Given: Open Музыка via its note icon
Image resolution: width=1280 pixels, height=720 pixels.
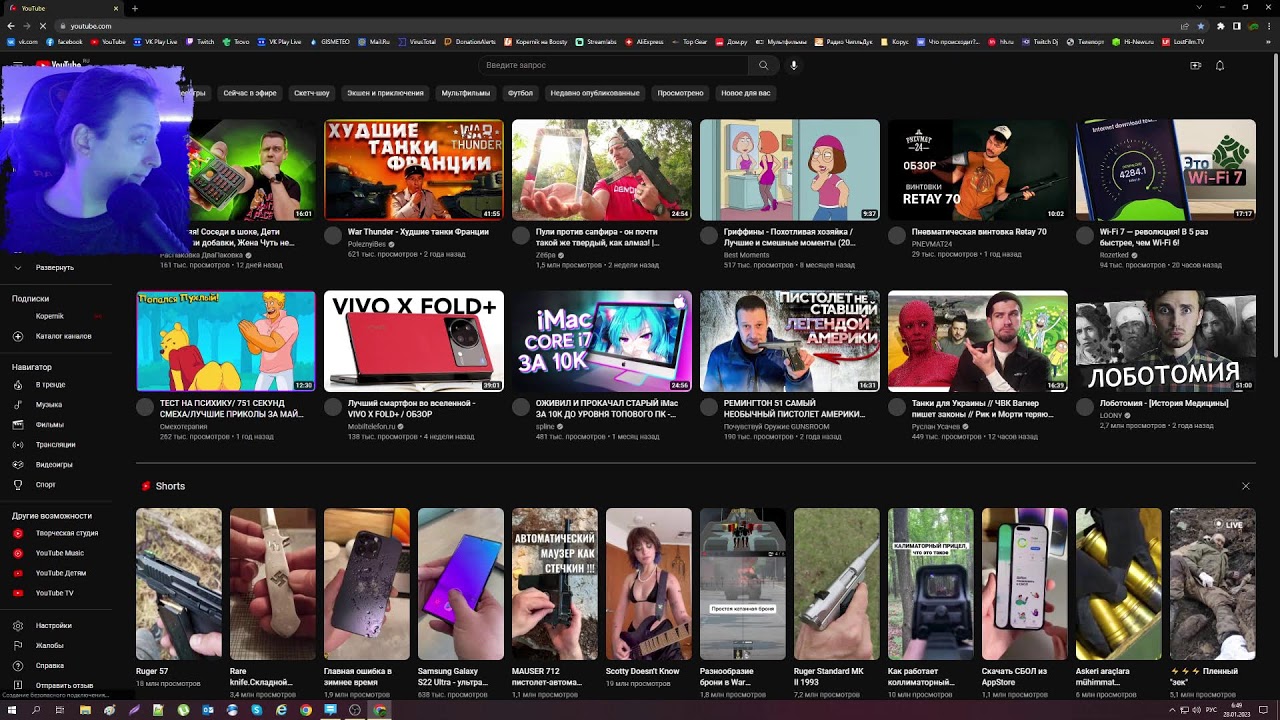Looking at the screenshot, I should pyautogui.click(x=18, y=405).
